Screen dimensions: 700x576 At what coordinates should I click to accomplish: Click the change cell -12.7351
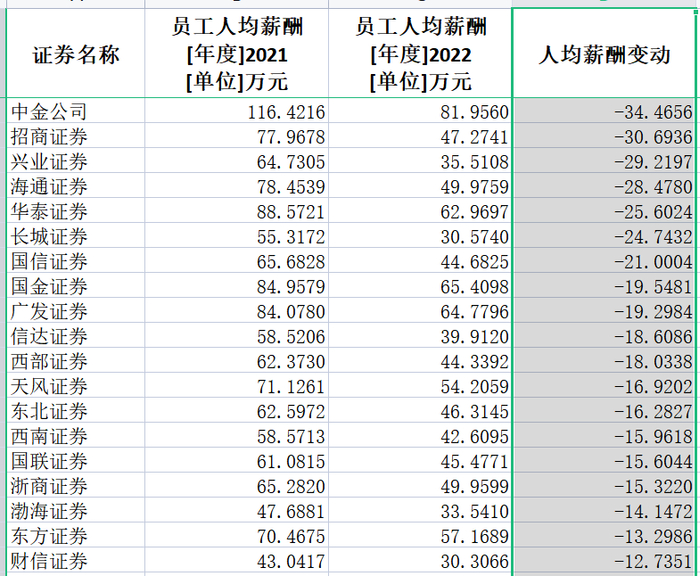point(604,560)
